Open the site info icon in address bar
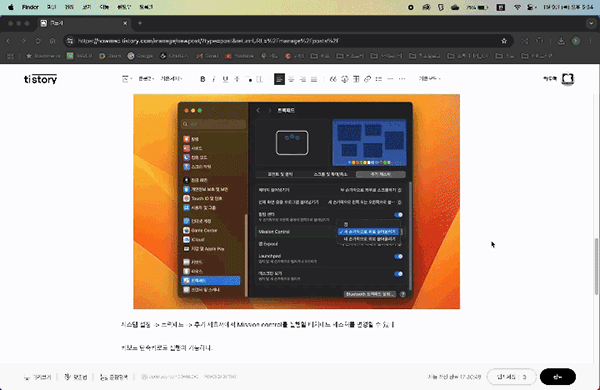Screen dimensions: 600x390 (70, 41)
